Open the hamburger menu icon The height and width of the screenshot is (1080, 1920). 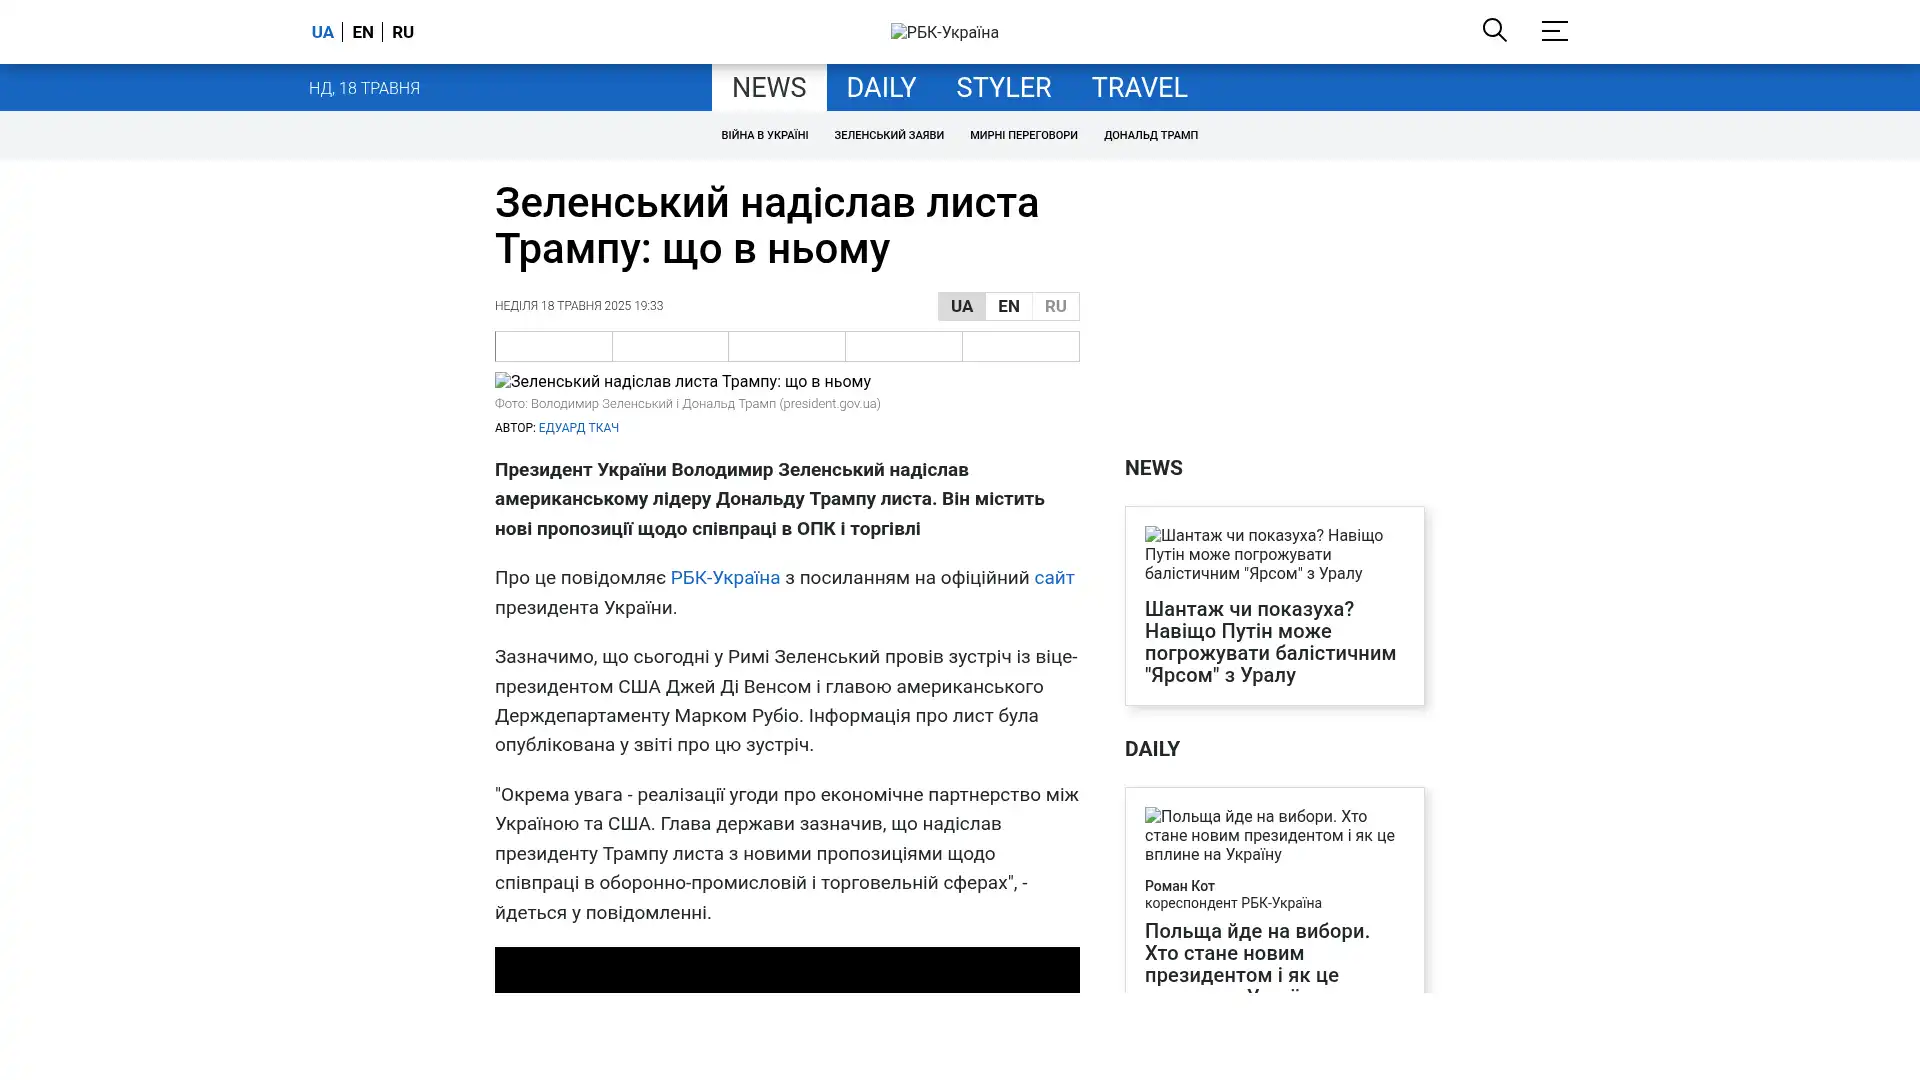pyautogui.click(x=1553, y=31)
